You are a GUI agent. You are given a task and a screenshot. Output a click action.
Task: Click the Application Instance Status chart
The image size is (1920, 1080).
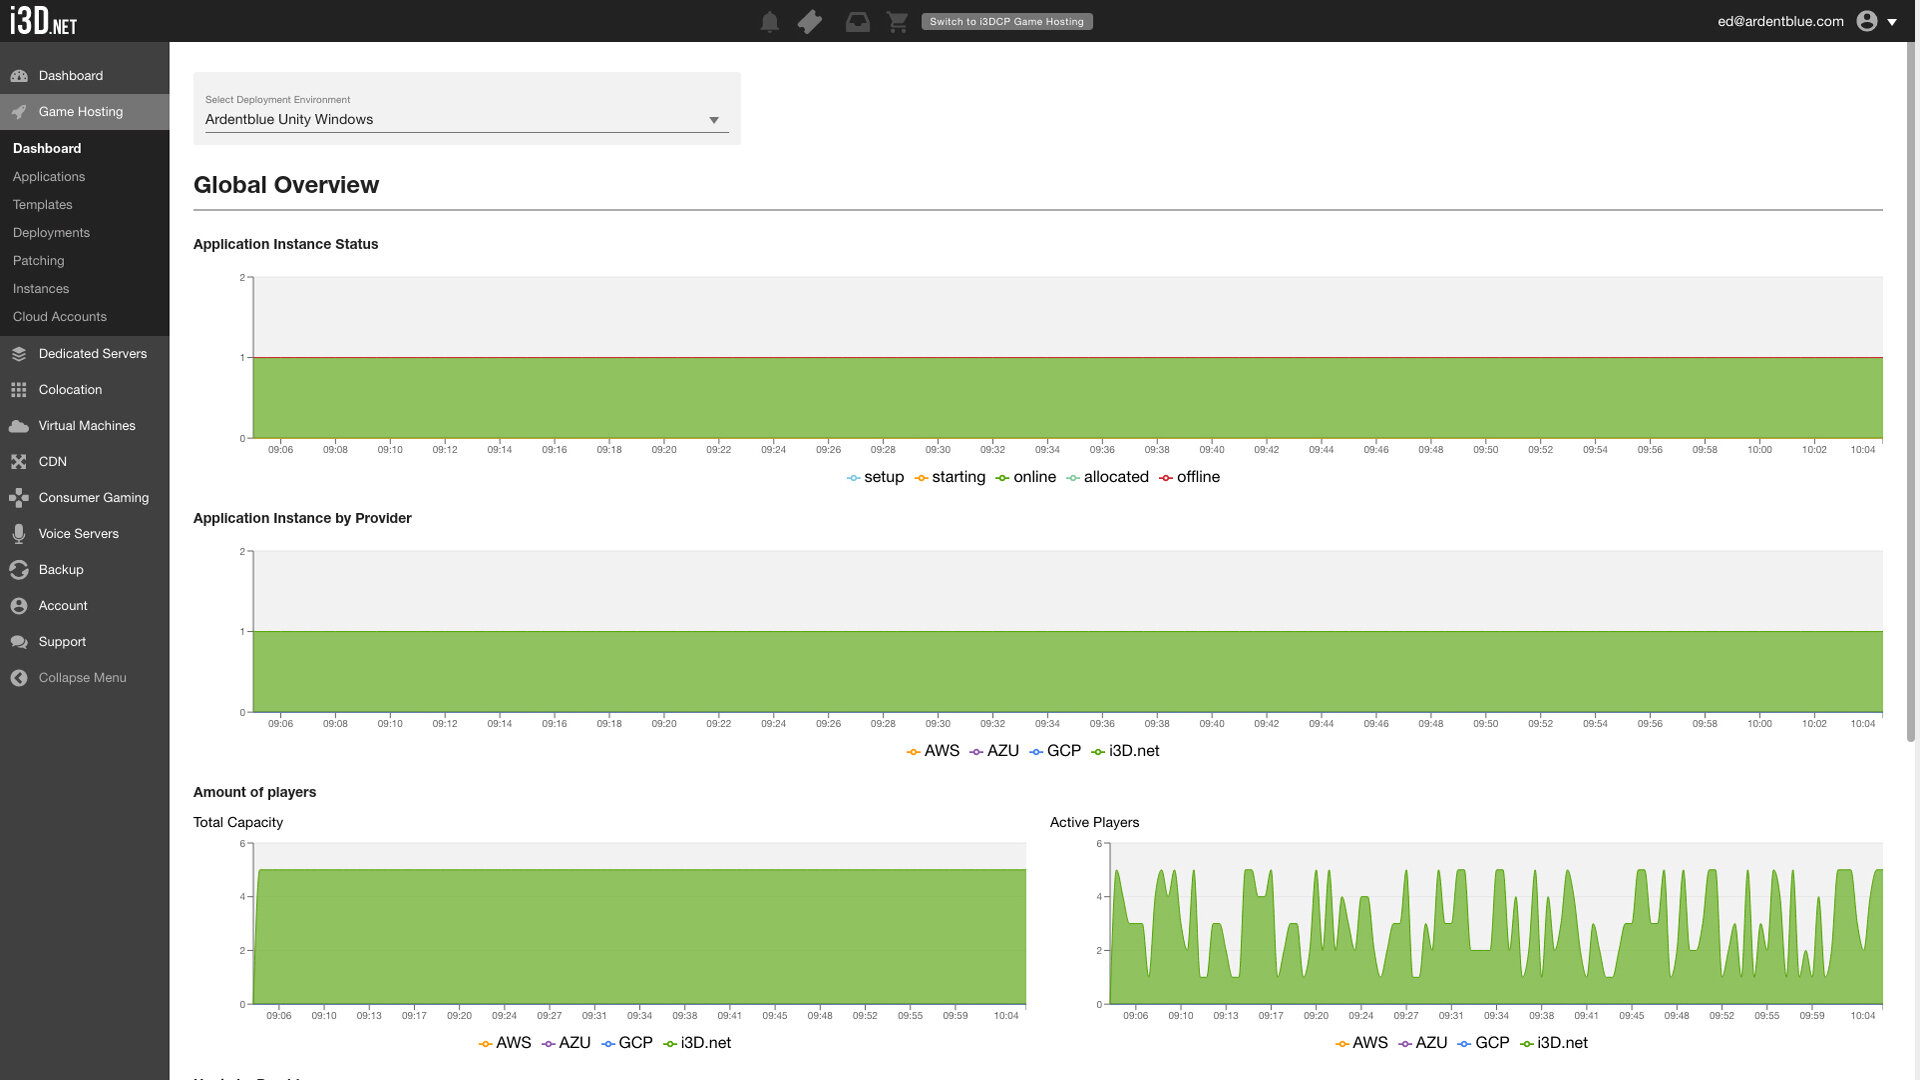(1068, 358)
